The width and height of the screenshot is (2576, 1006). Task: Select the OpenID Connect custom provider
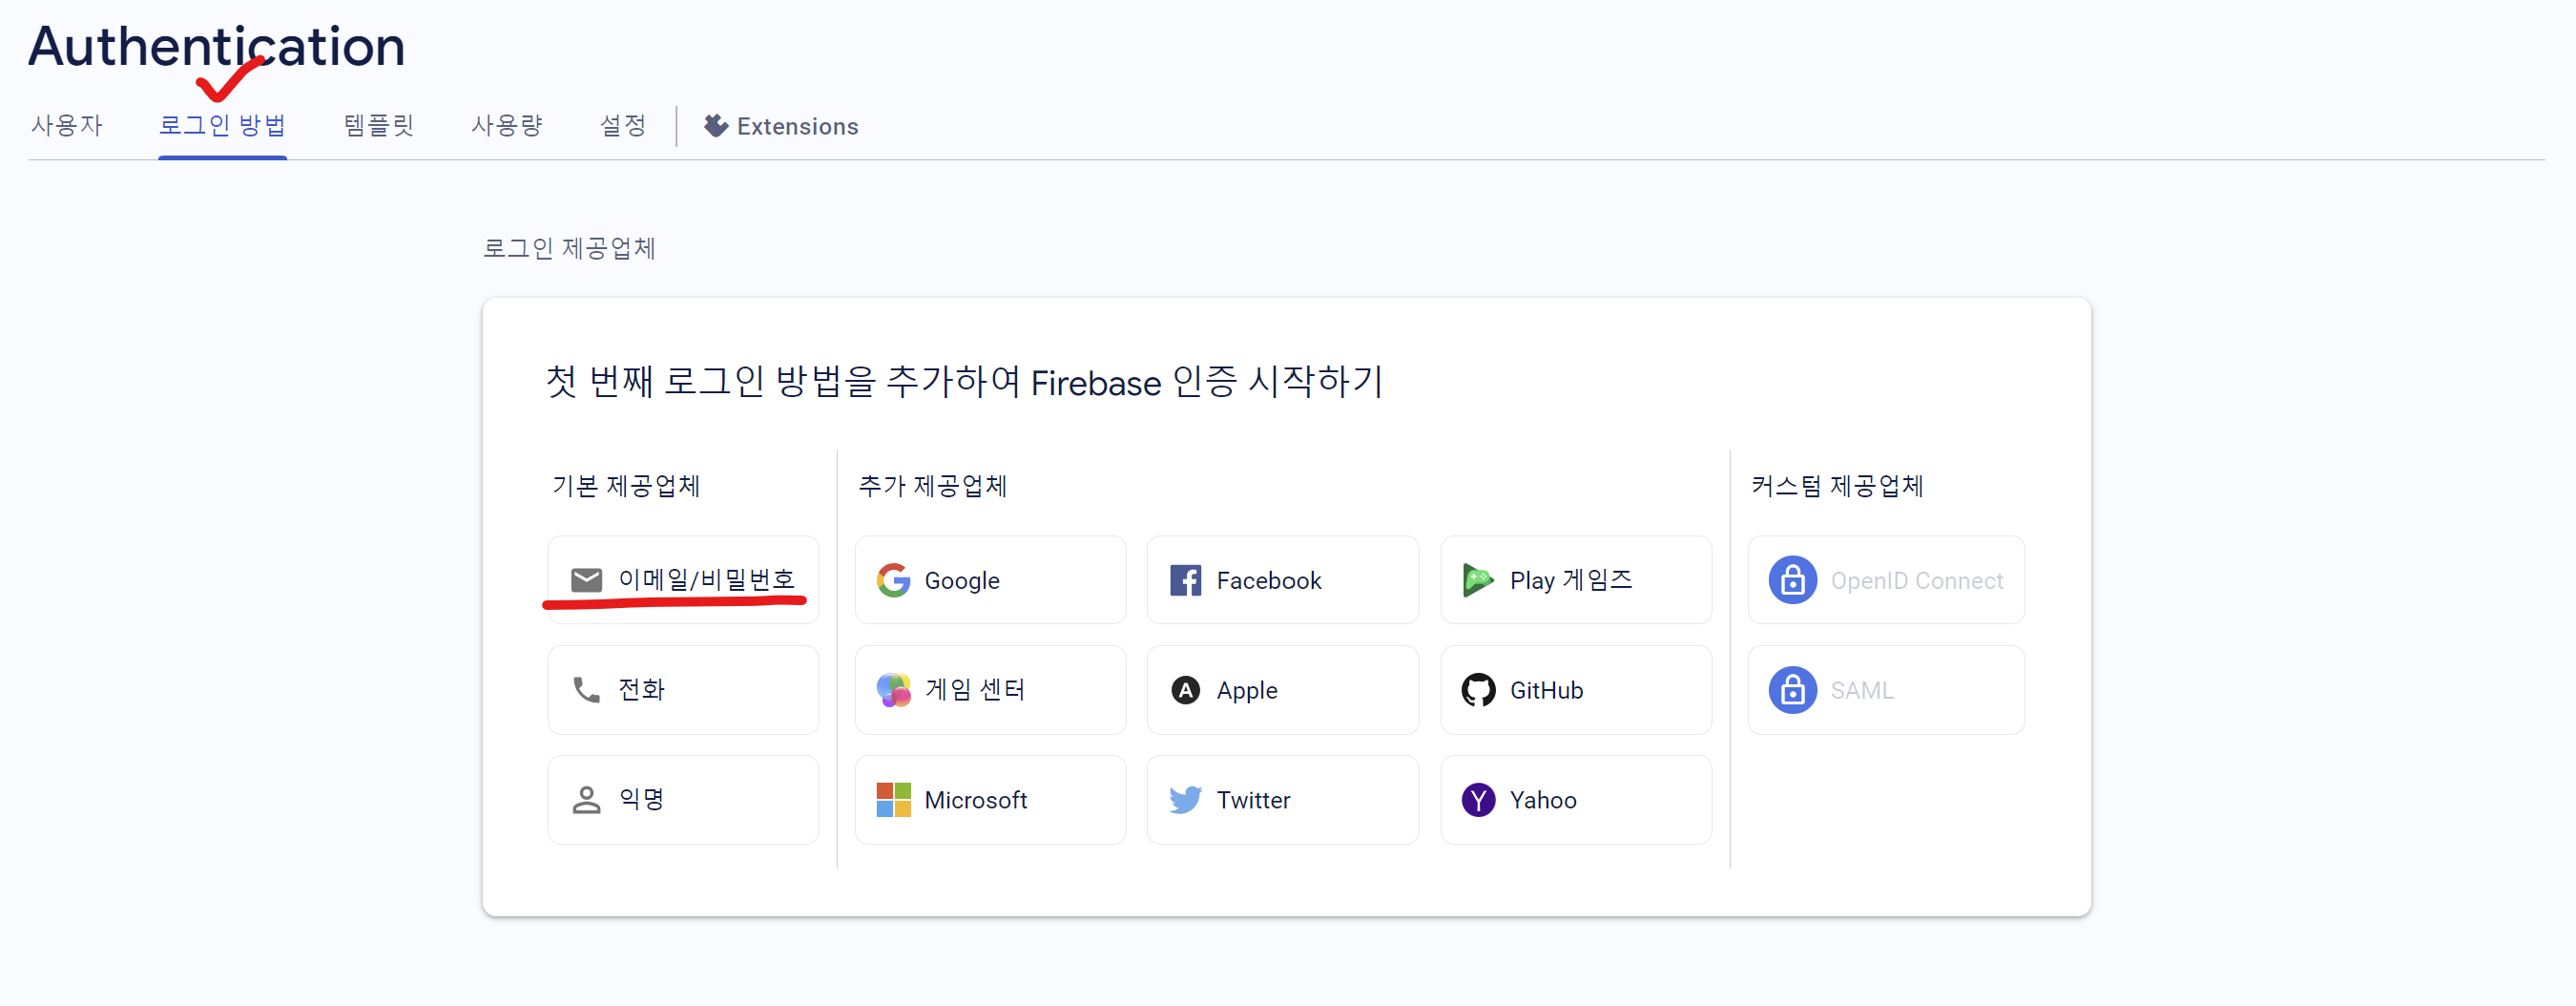tap(1886, 580)
